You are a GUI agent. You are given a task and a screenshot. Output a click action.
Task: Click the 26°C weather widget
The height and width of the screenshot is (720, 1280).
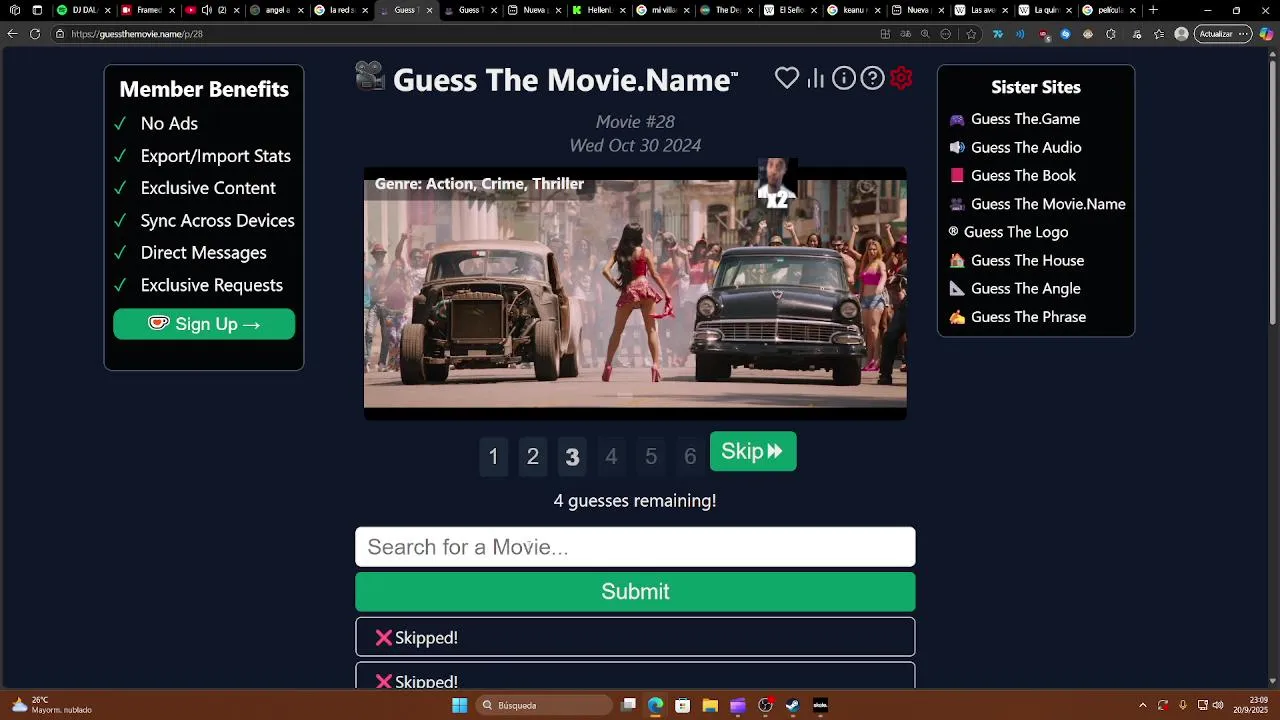point(50,705)
